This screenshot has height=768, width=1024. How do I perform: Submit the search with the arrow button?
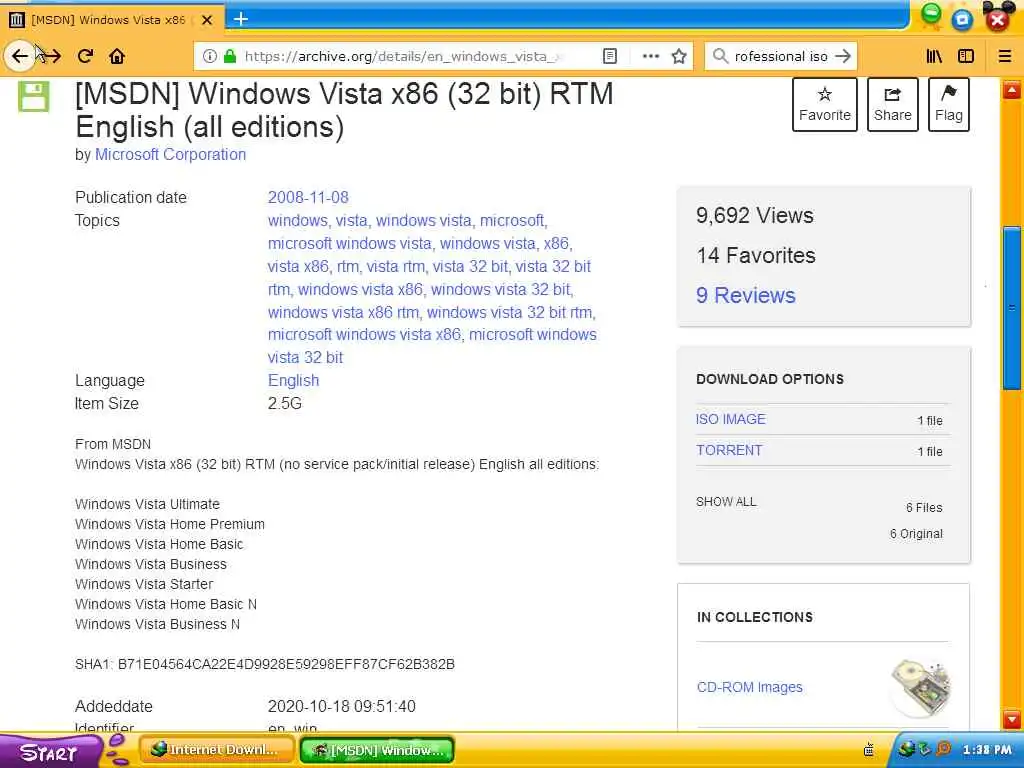click(x=843, y=56)
